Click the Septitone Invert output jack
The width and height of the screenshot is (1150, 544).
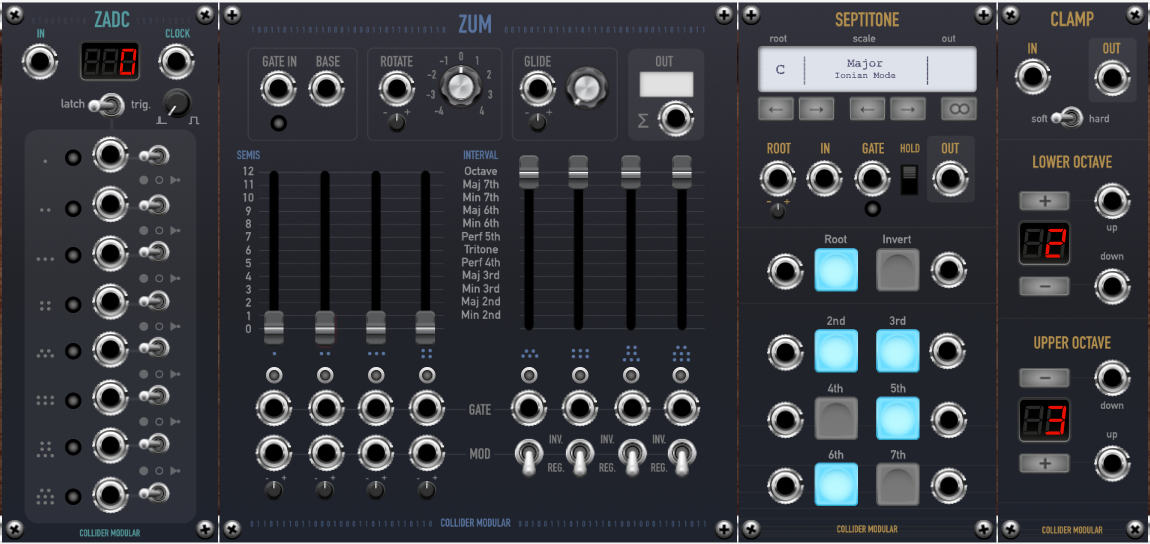[x=948, y=270]
